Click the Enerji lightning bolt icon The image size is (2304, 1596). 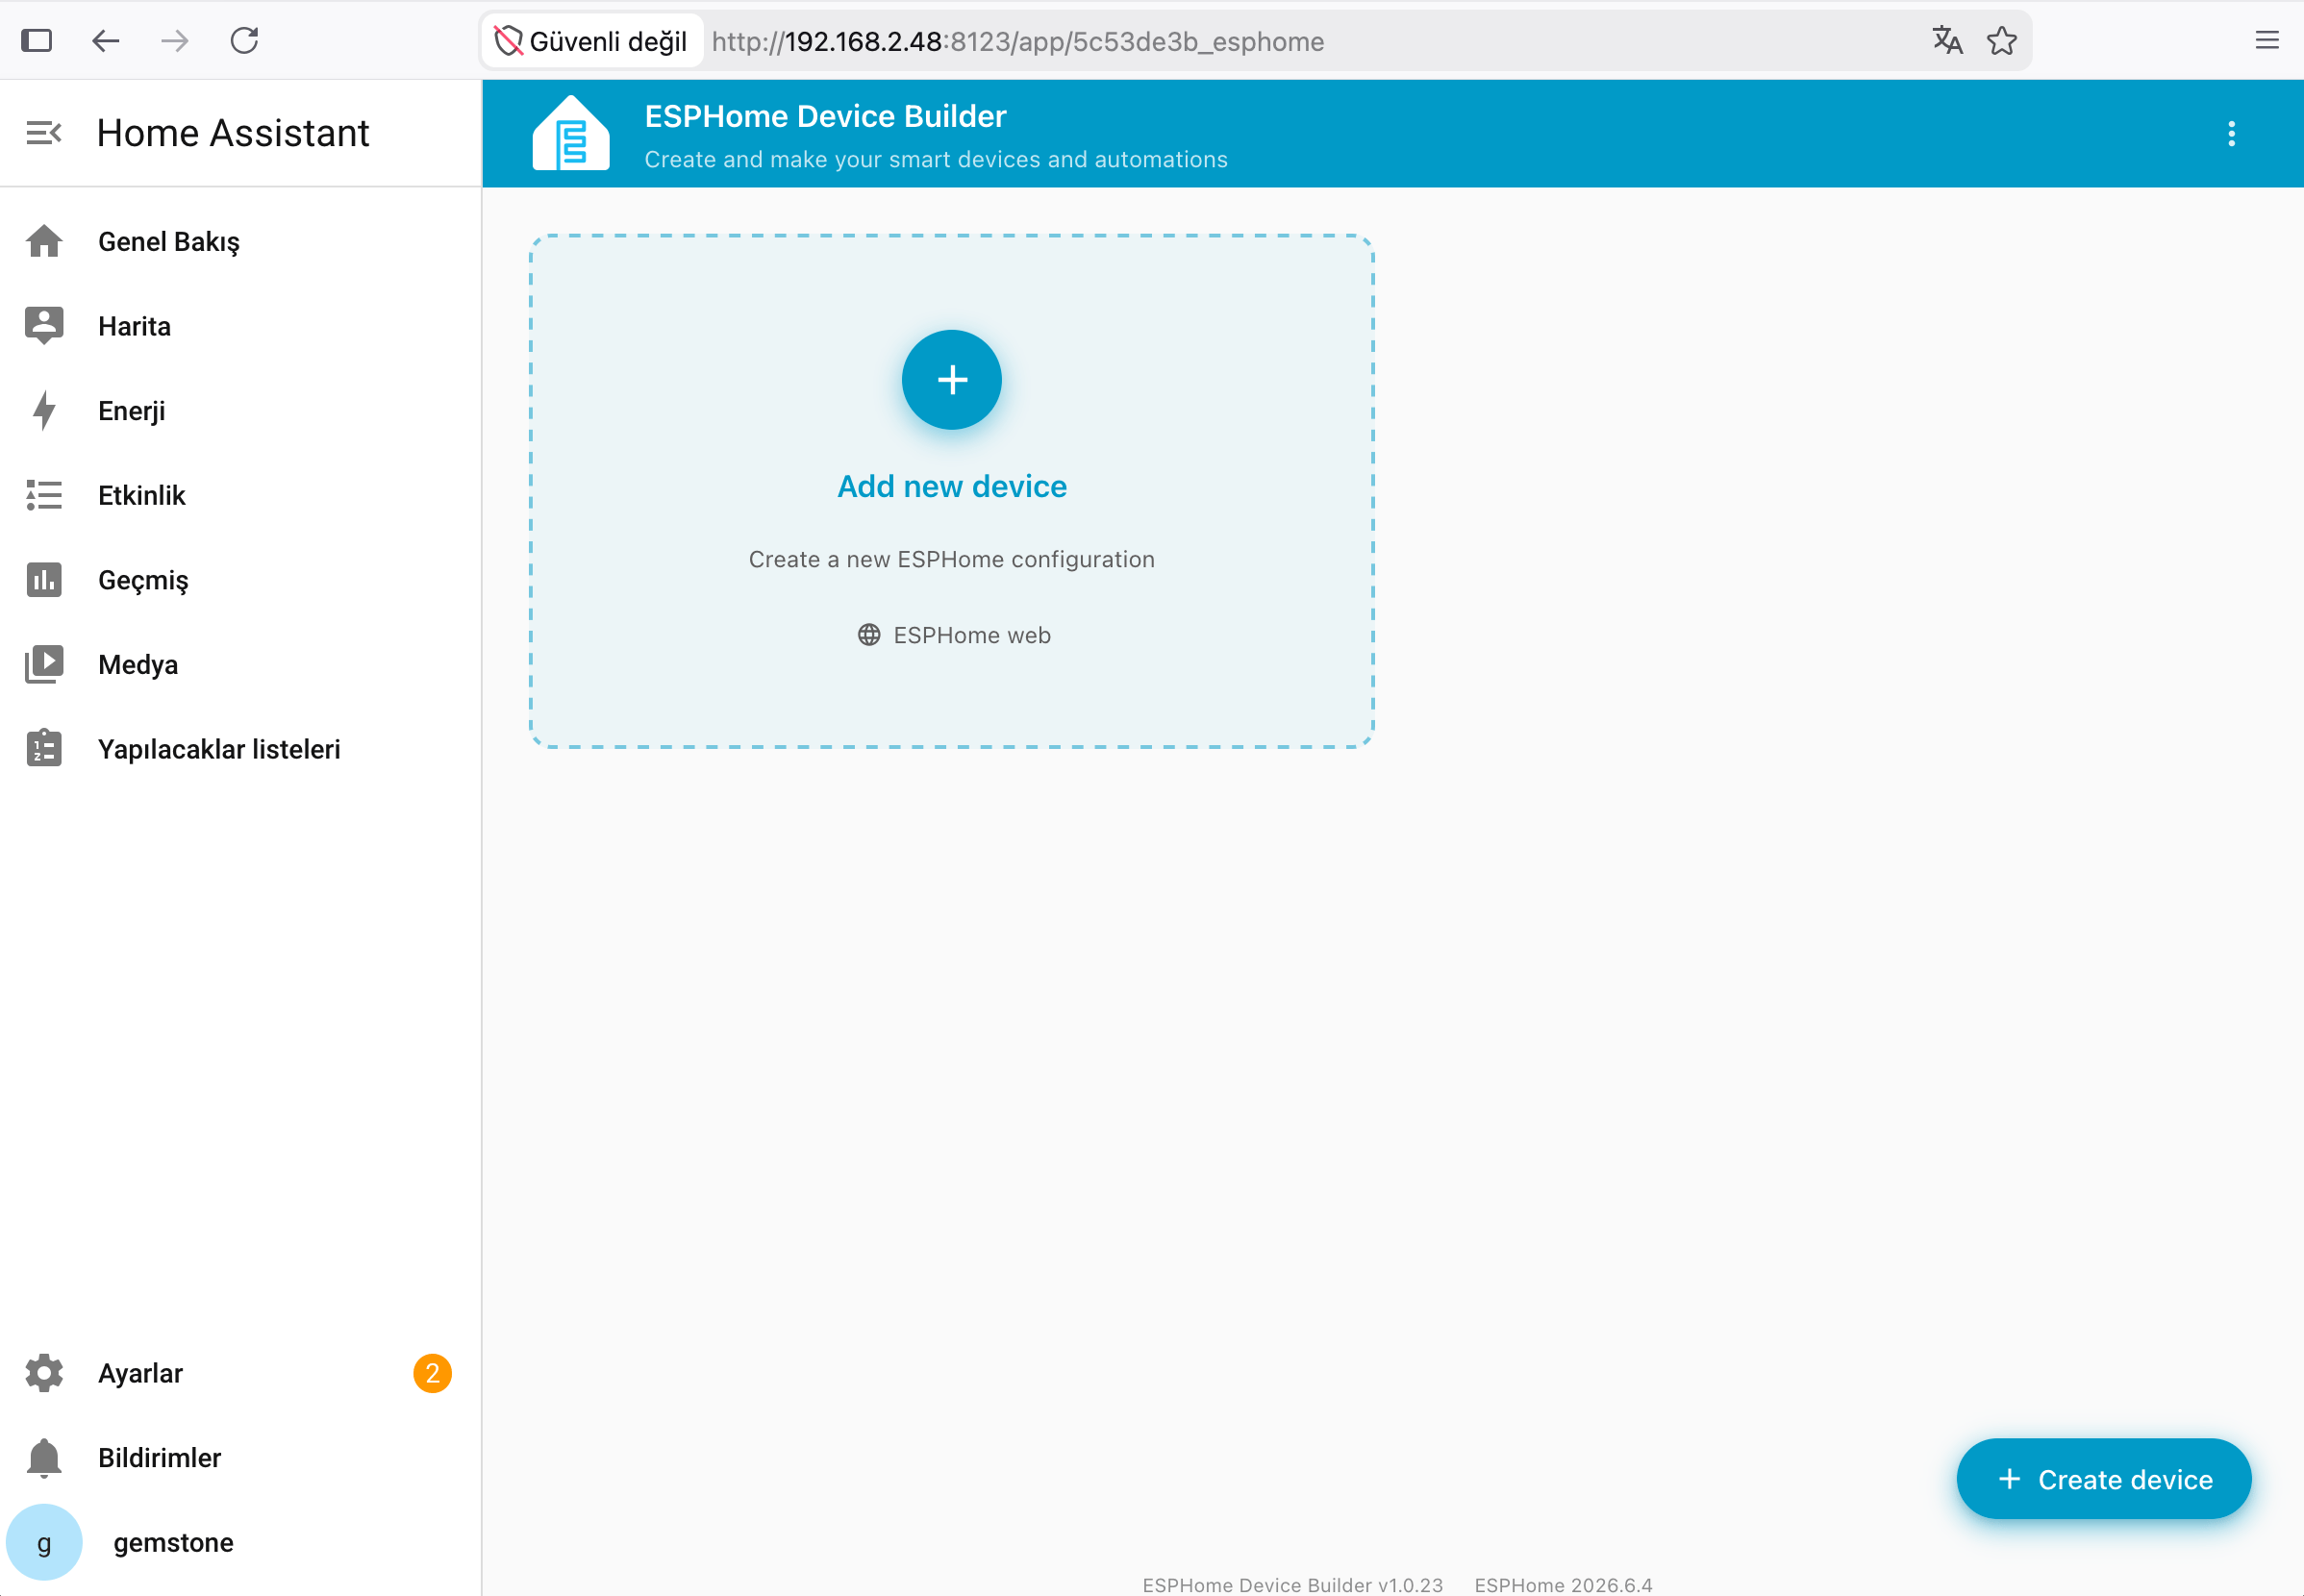(x=44, y=411)
